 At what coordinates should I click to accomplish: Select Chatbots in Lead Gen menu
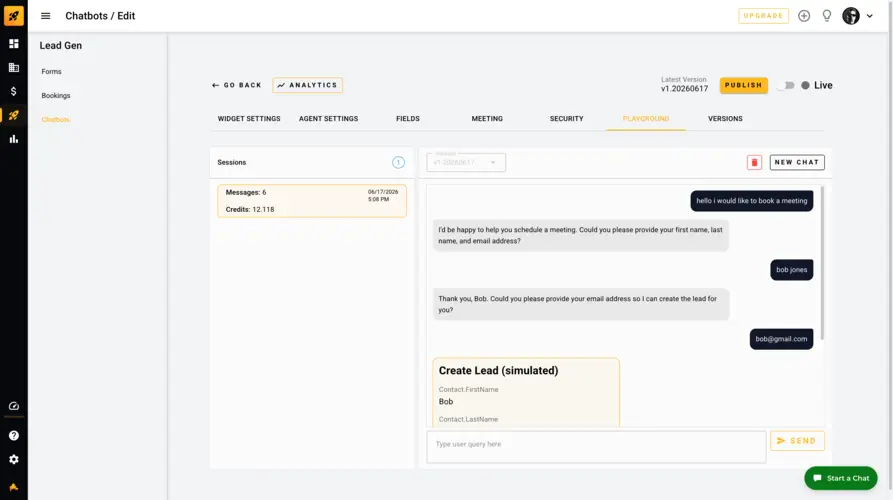(x=55, y=120)
